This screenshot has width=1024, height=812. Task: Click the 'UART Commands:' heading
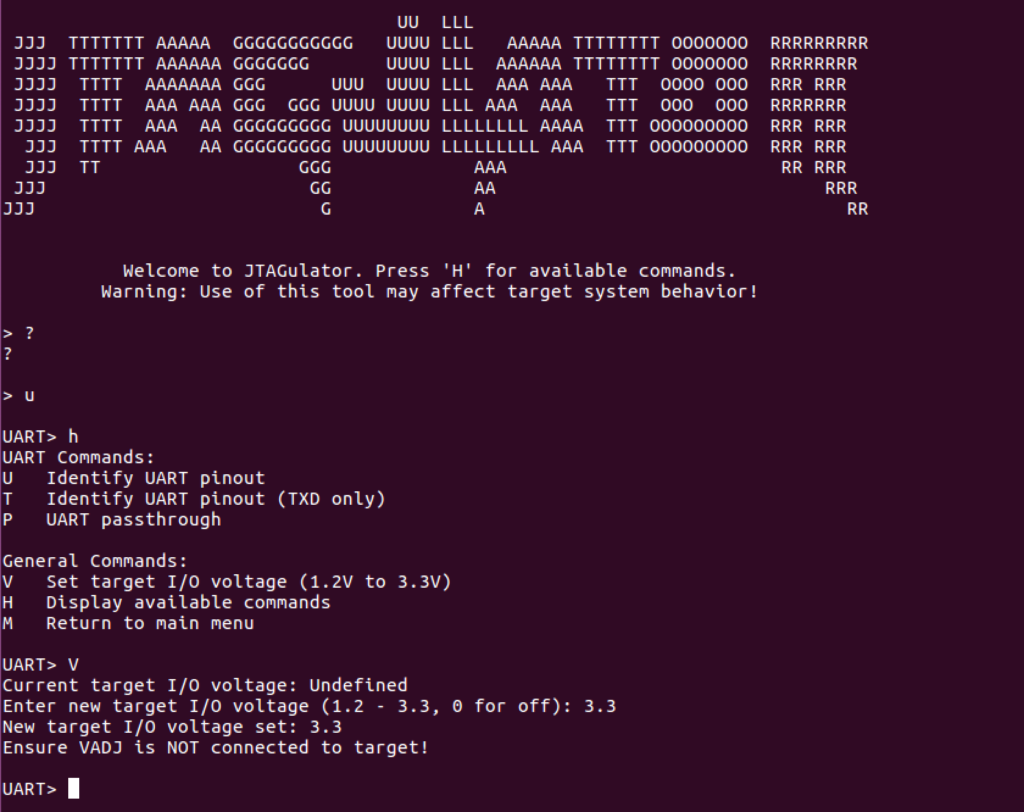coord(78,457)
